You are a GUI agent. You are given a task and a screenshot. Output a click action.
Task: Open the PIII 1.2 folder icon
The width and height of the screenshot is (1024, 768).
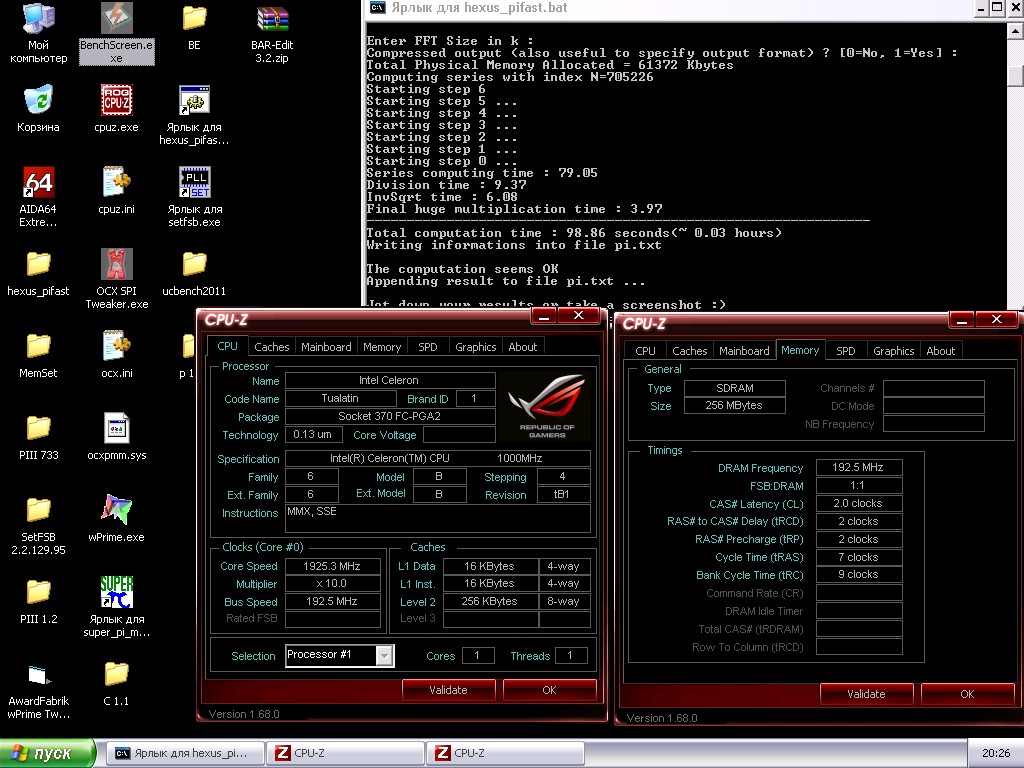[39, 601]
